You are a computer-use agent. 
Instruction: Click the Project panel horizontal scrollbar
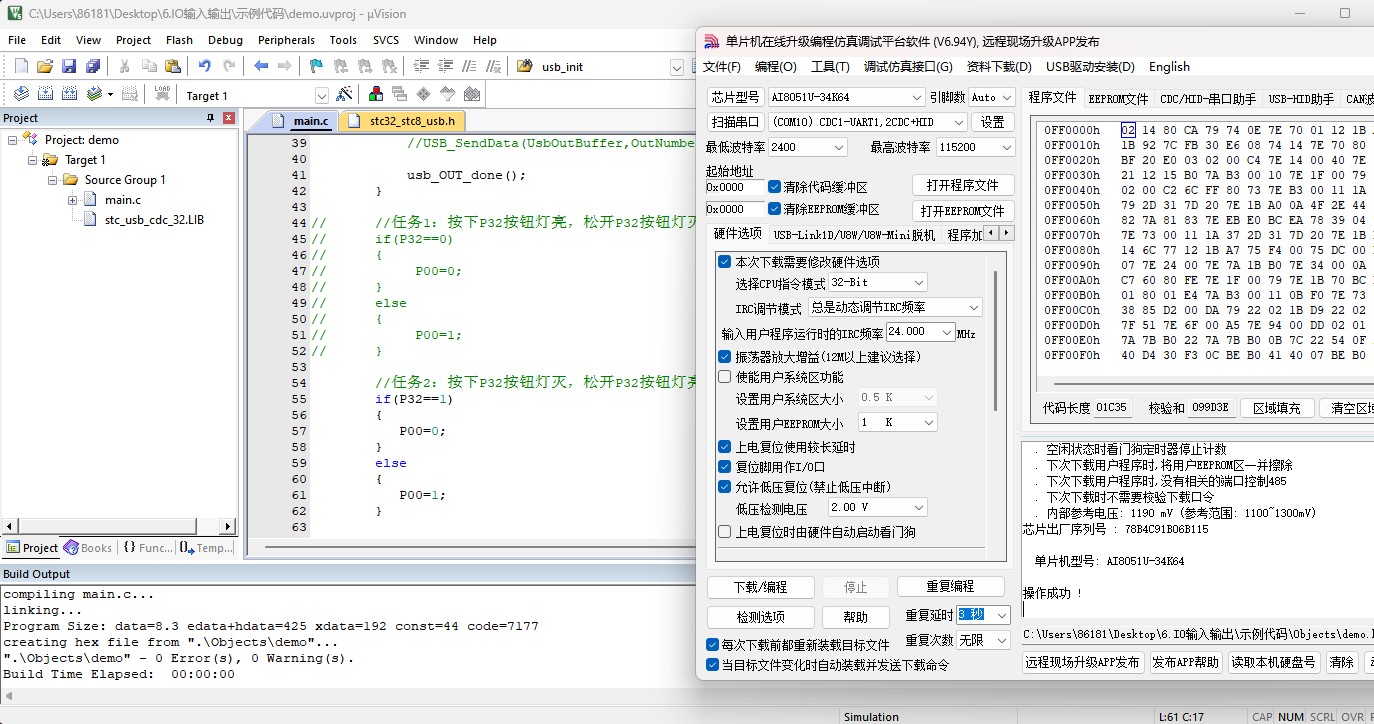tap(119, 526)
